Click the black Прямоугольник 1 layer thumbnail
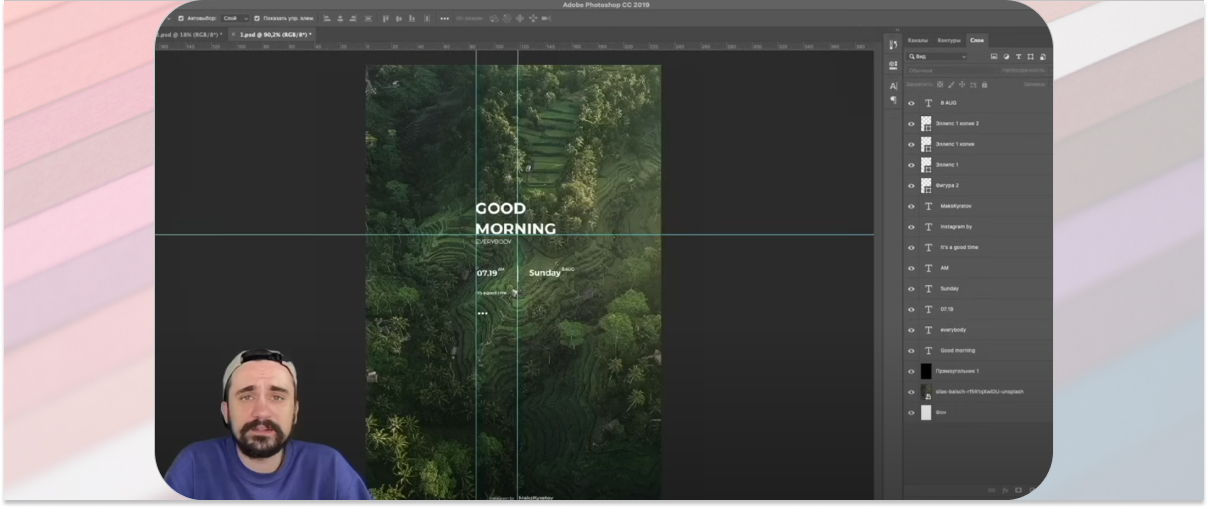Image resolution: width=1208 pixels, height=508 pixels. pyautogui.click(x=926, y=371)
